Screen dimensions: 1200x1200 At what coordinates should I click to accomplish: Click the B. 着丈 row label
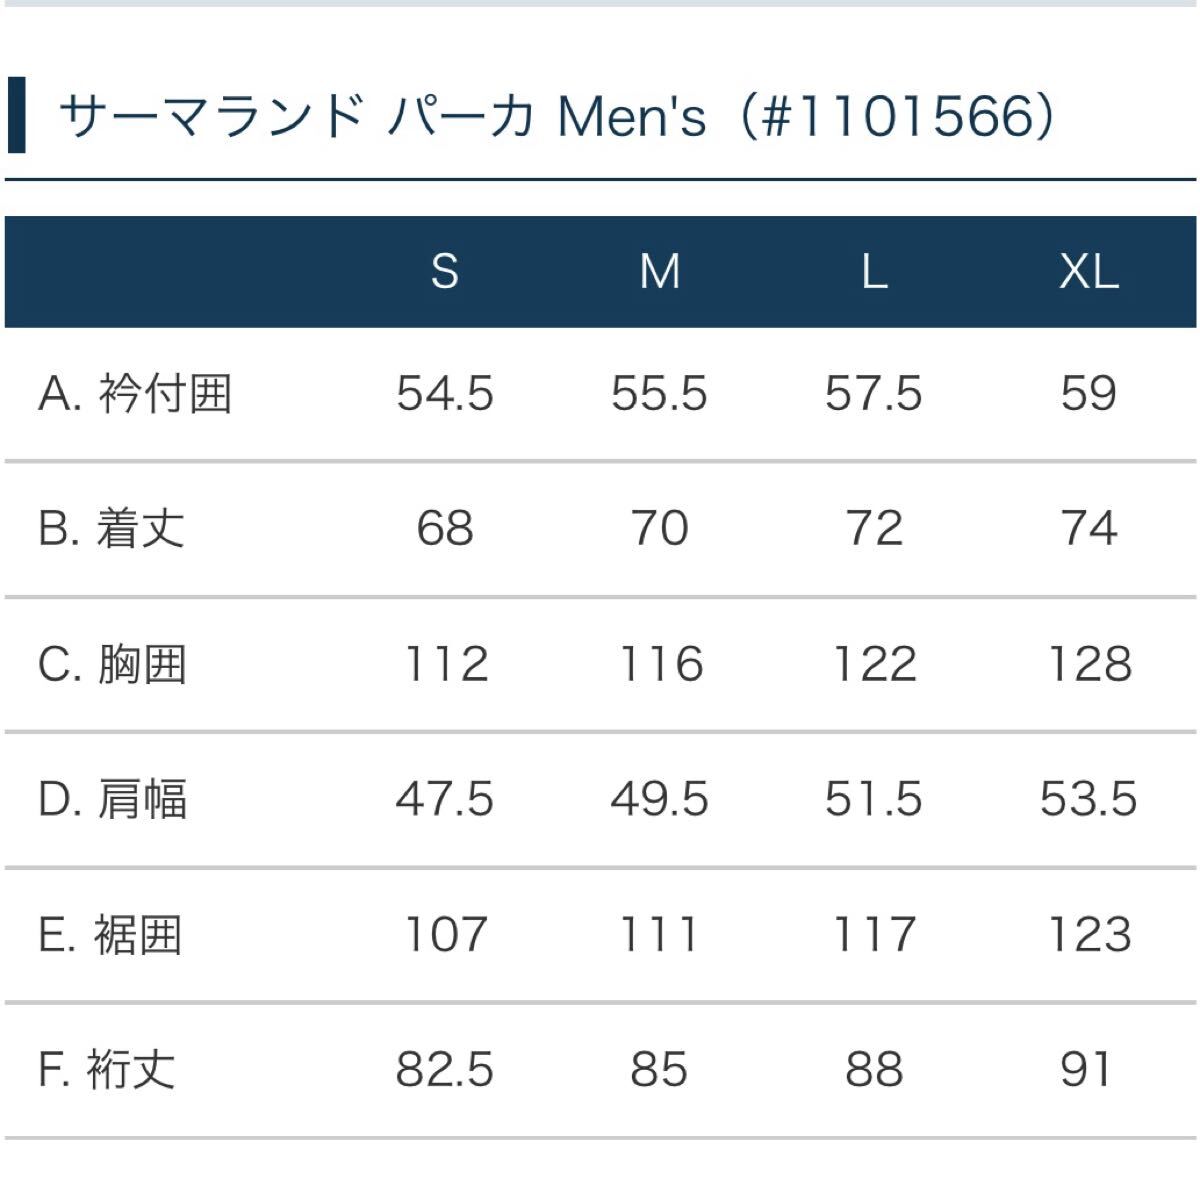pos(111,529)
